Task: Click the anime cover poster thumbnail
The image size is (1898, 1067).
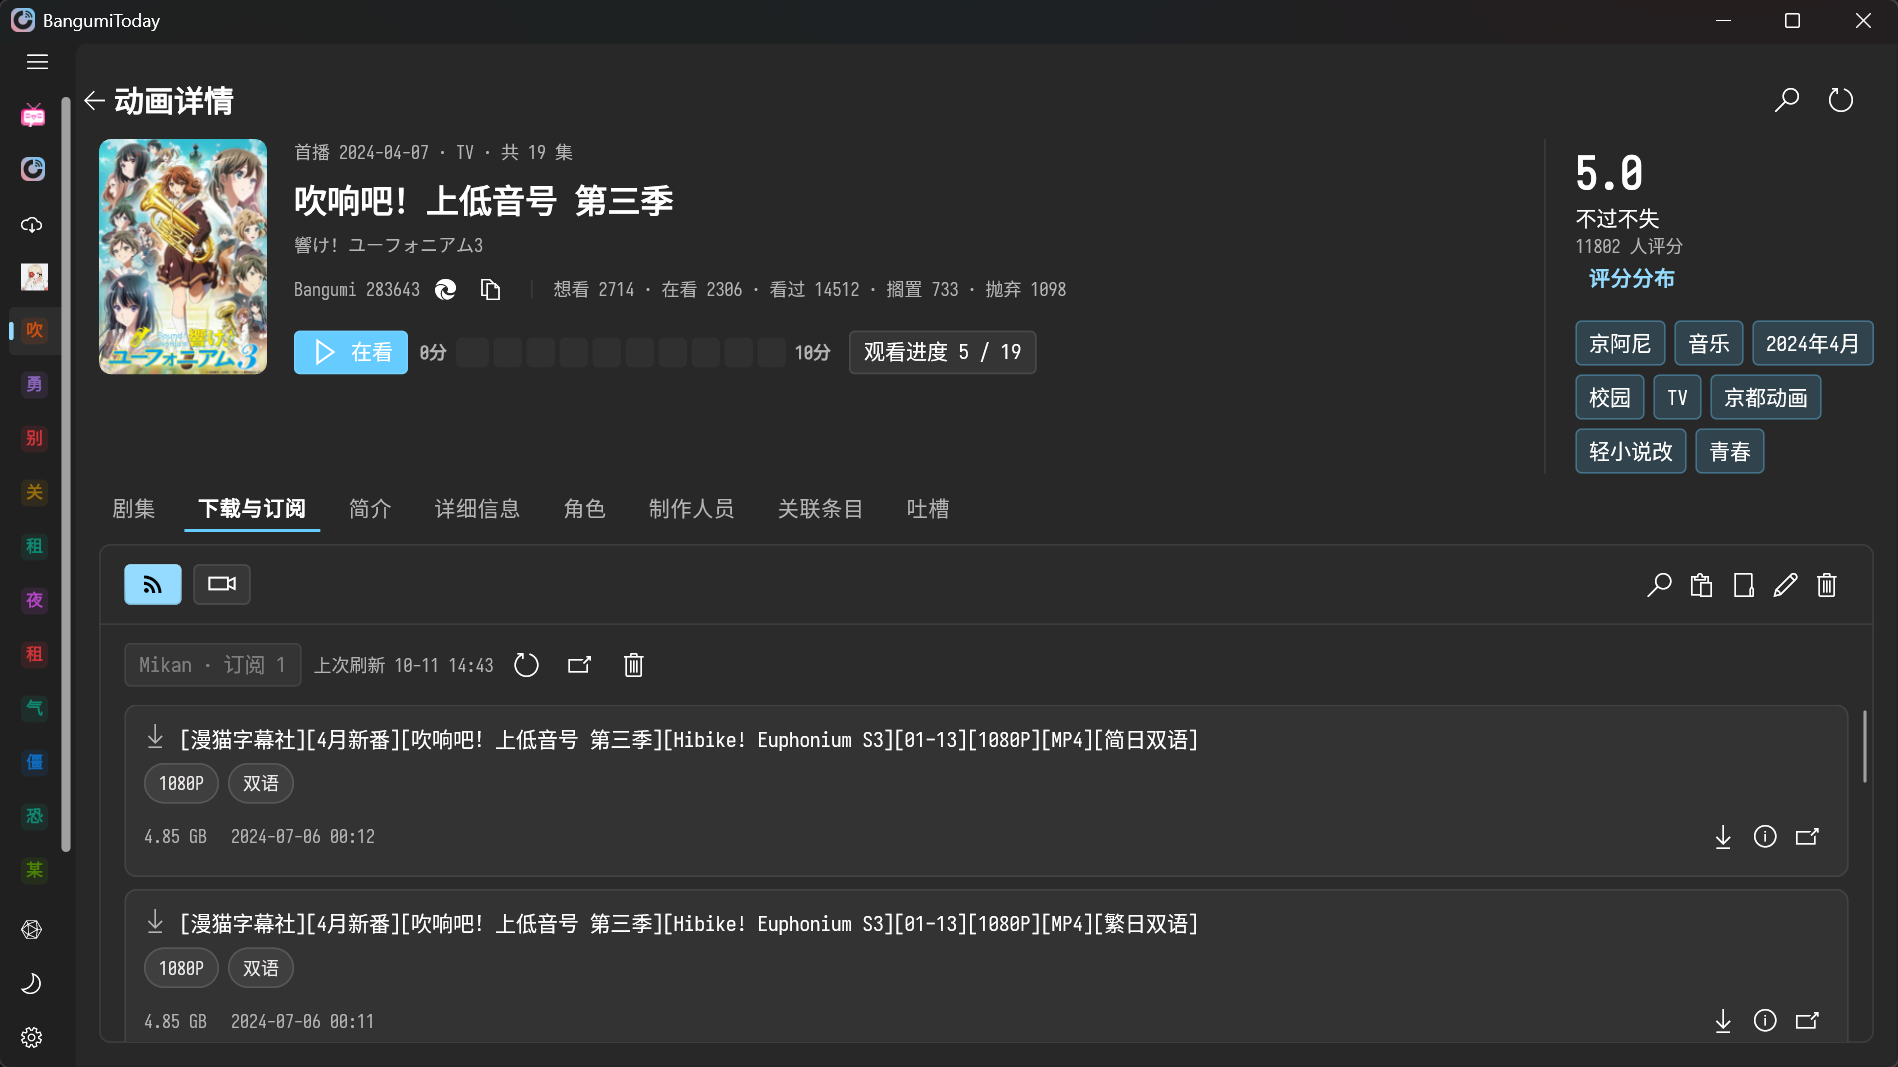Action: coord(183,257)
